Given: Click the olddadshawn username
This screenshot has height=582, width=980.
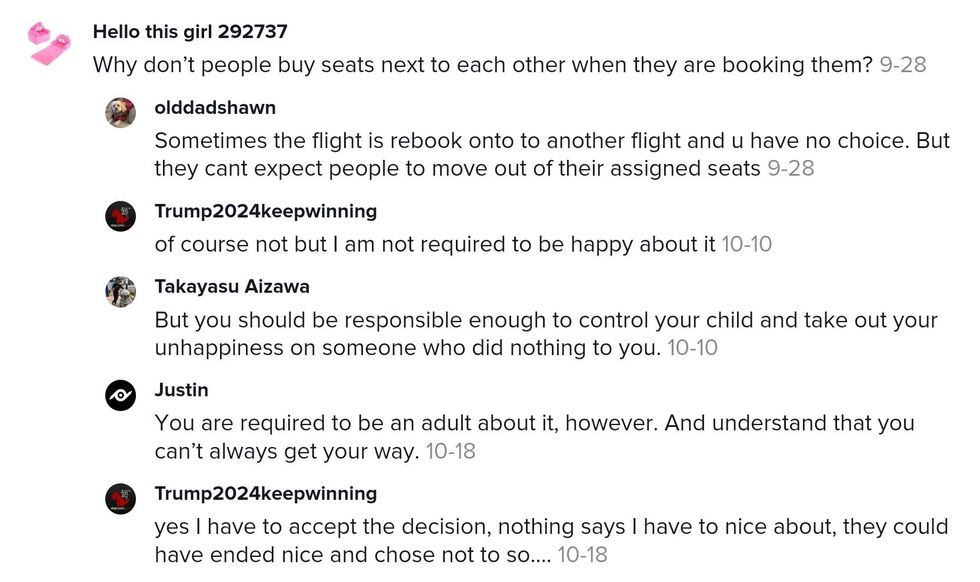Looking at the screenshot, I should coord(215,107).
